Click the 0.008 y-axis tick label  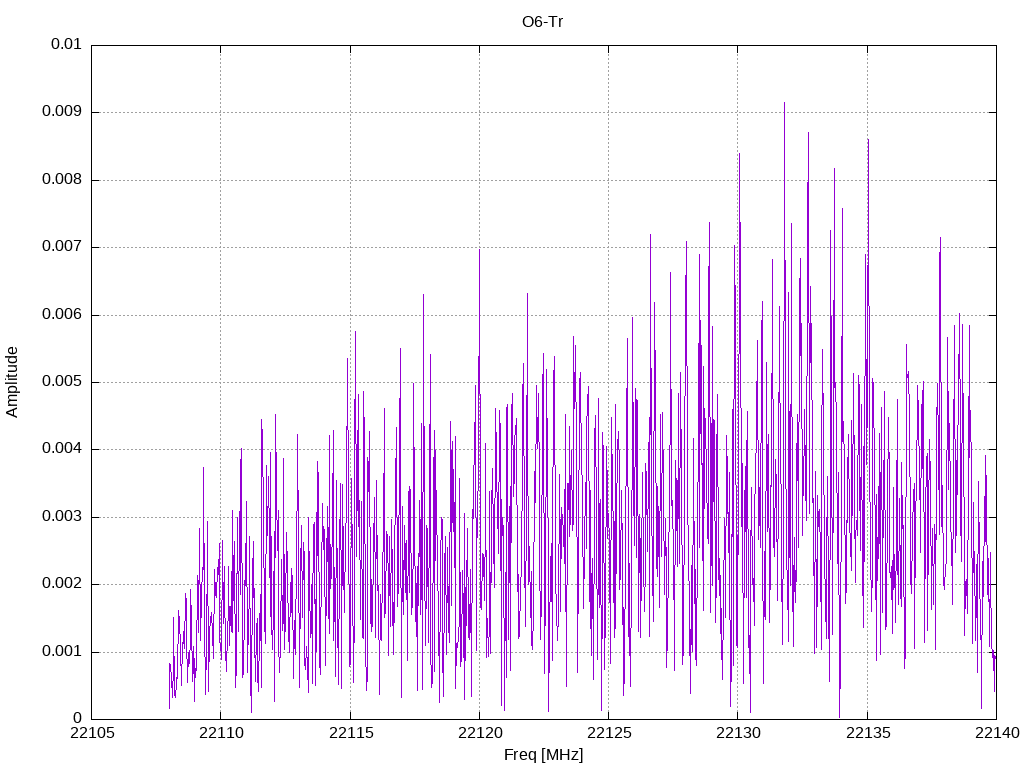pos(62,179)
